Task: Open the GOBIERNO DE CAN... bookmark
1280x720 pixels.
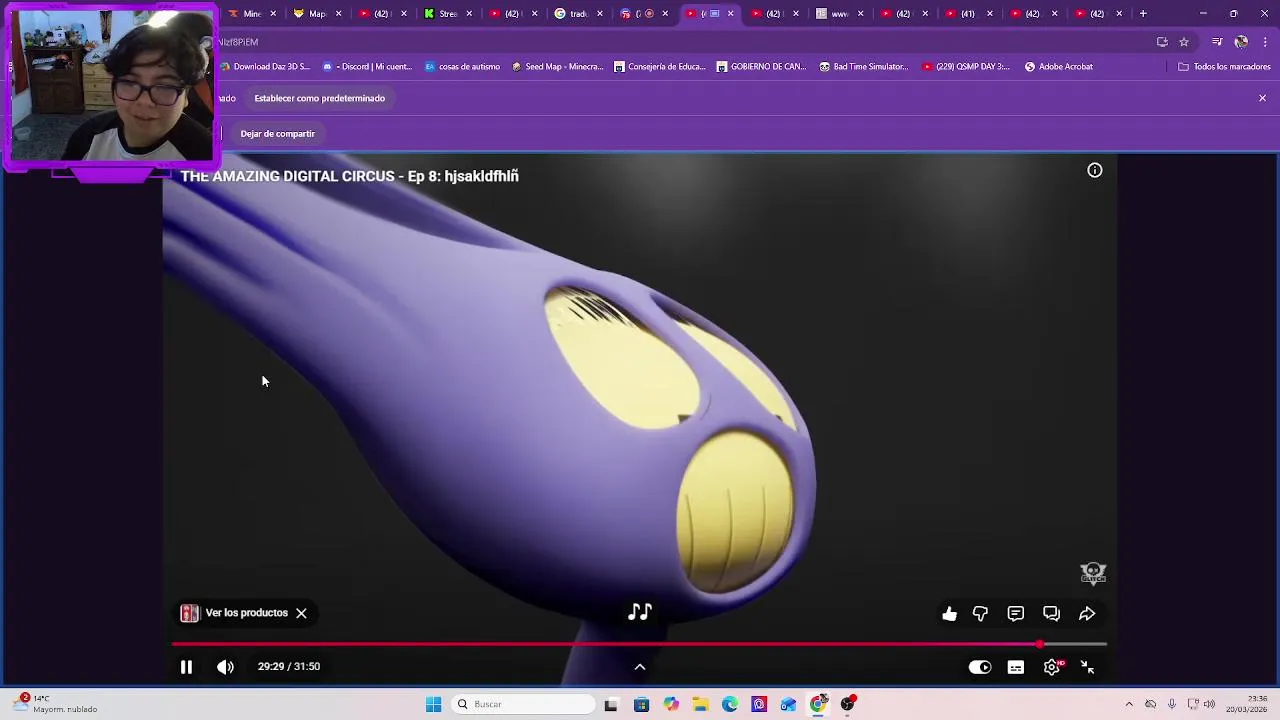Action: (761, 67)
